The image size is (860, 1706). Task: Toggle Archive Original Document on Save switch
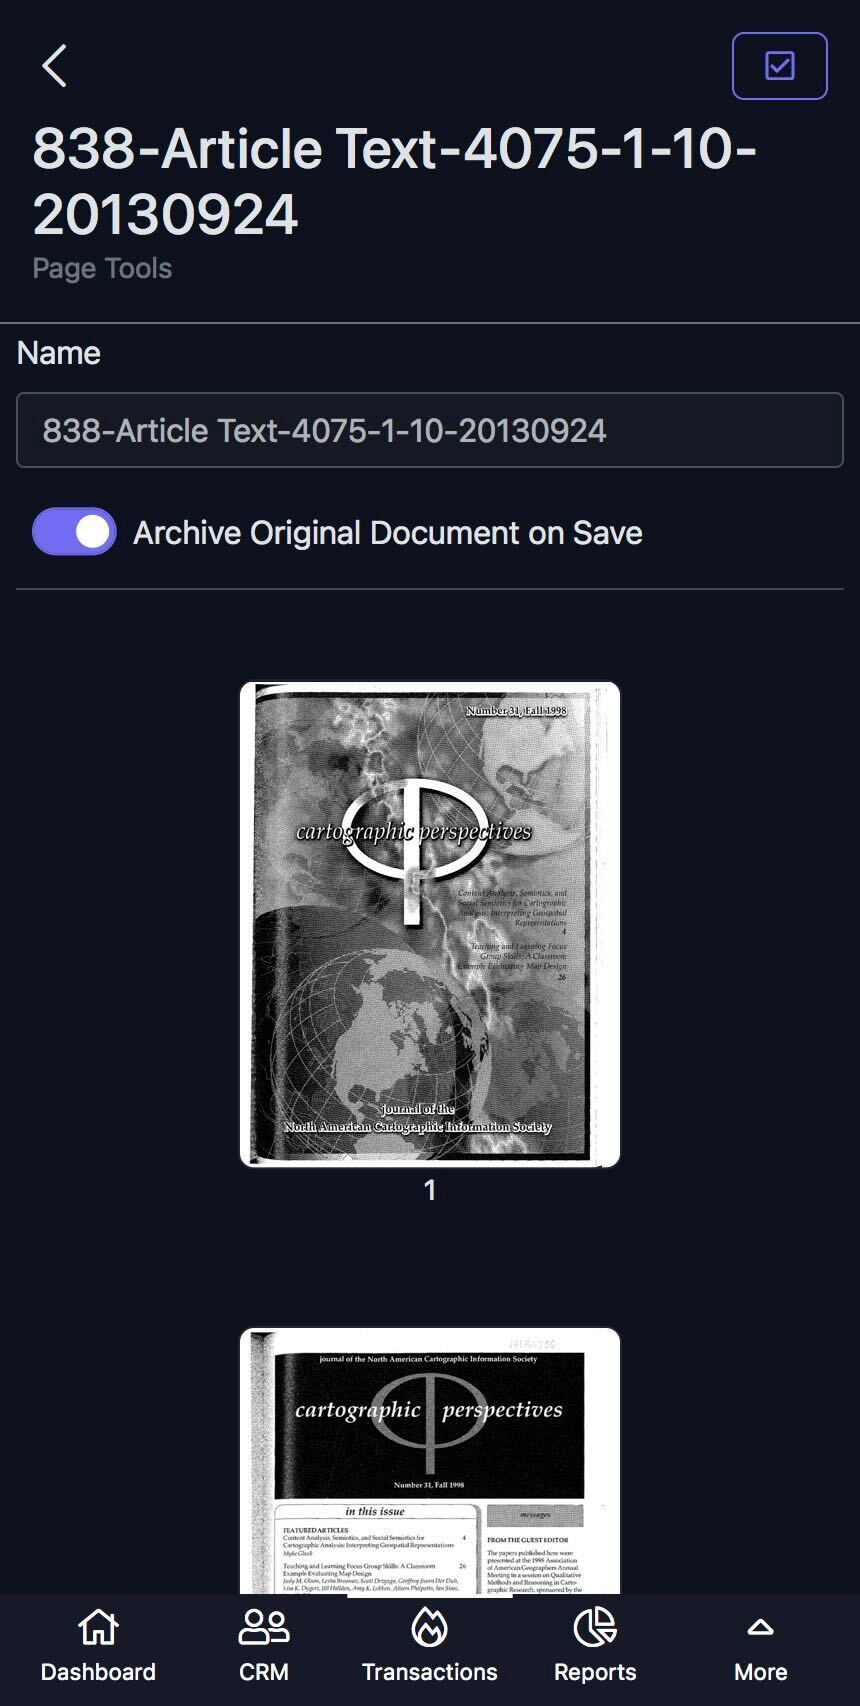coord(74,531)
